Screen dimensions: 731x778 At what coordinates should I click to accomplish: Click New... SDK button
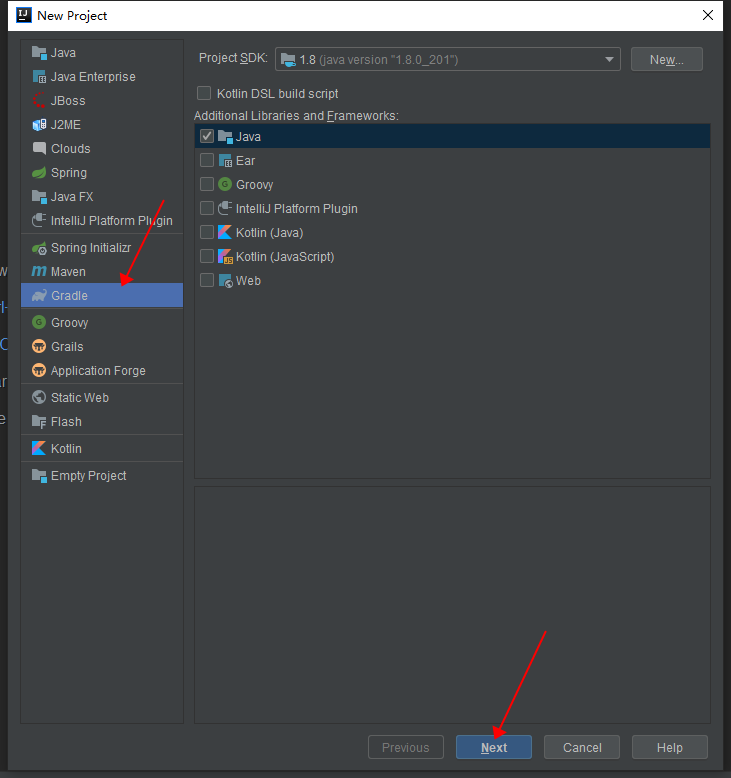point(666,60)
